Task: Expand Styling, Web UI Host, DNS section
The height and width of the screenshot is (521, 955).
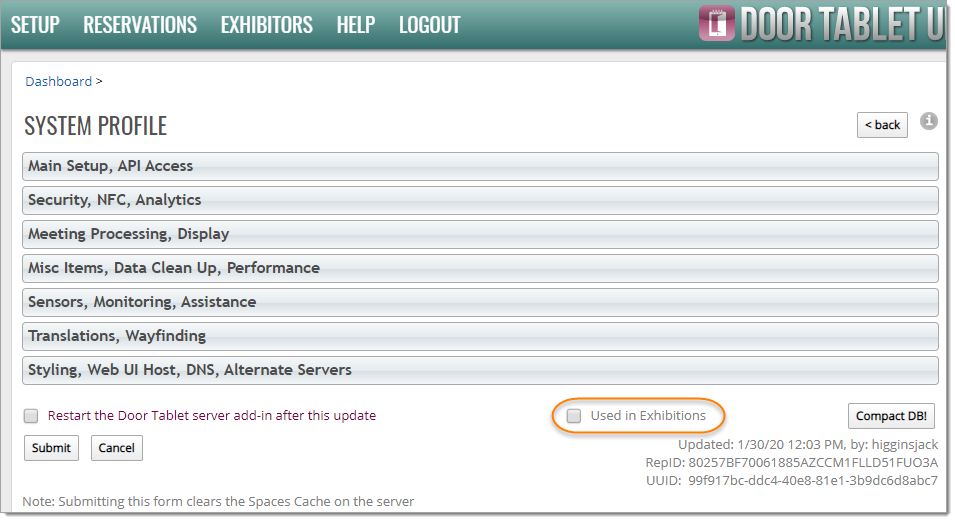Action: pos(480,370)
